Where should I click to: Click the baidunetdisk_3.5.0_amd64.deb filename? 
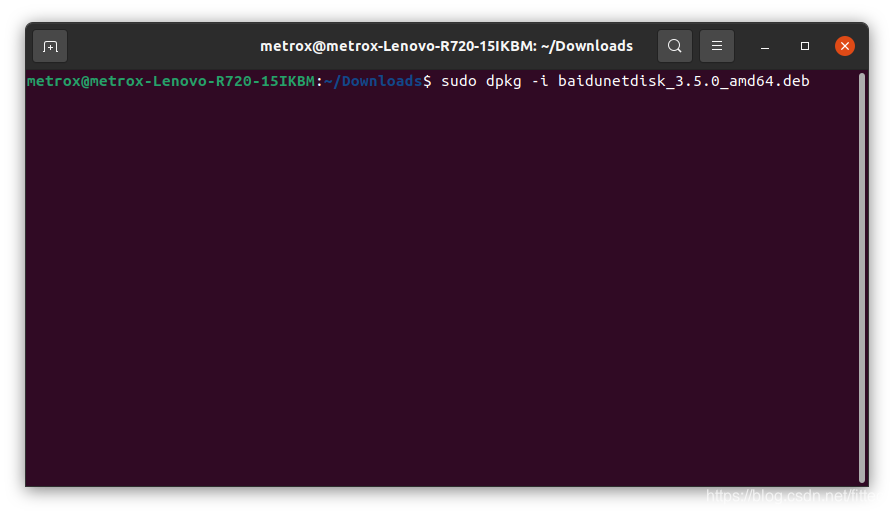click(x=684, y=81)
